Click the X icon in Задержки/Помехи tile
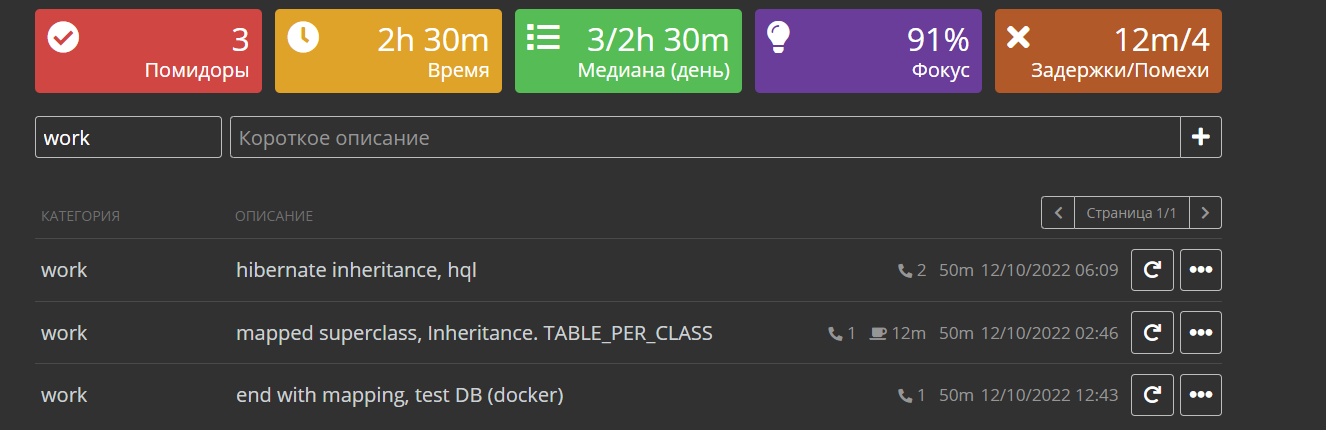Screen dimensions: 1326x430 pos(1018,37)
